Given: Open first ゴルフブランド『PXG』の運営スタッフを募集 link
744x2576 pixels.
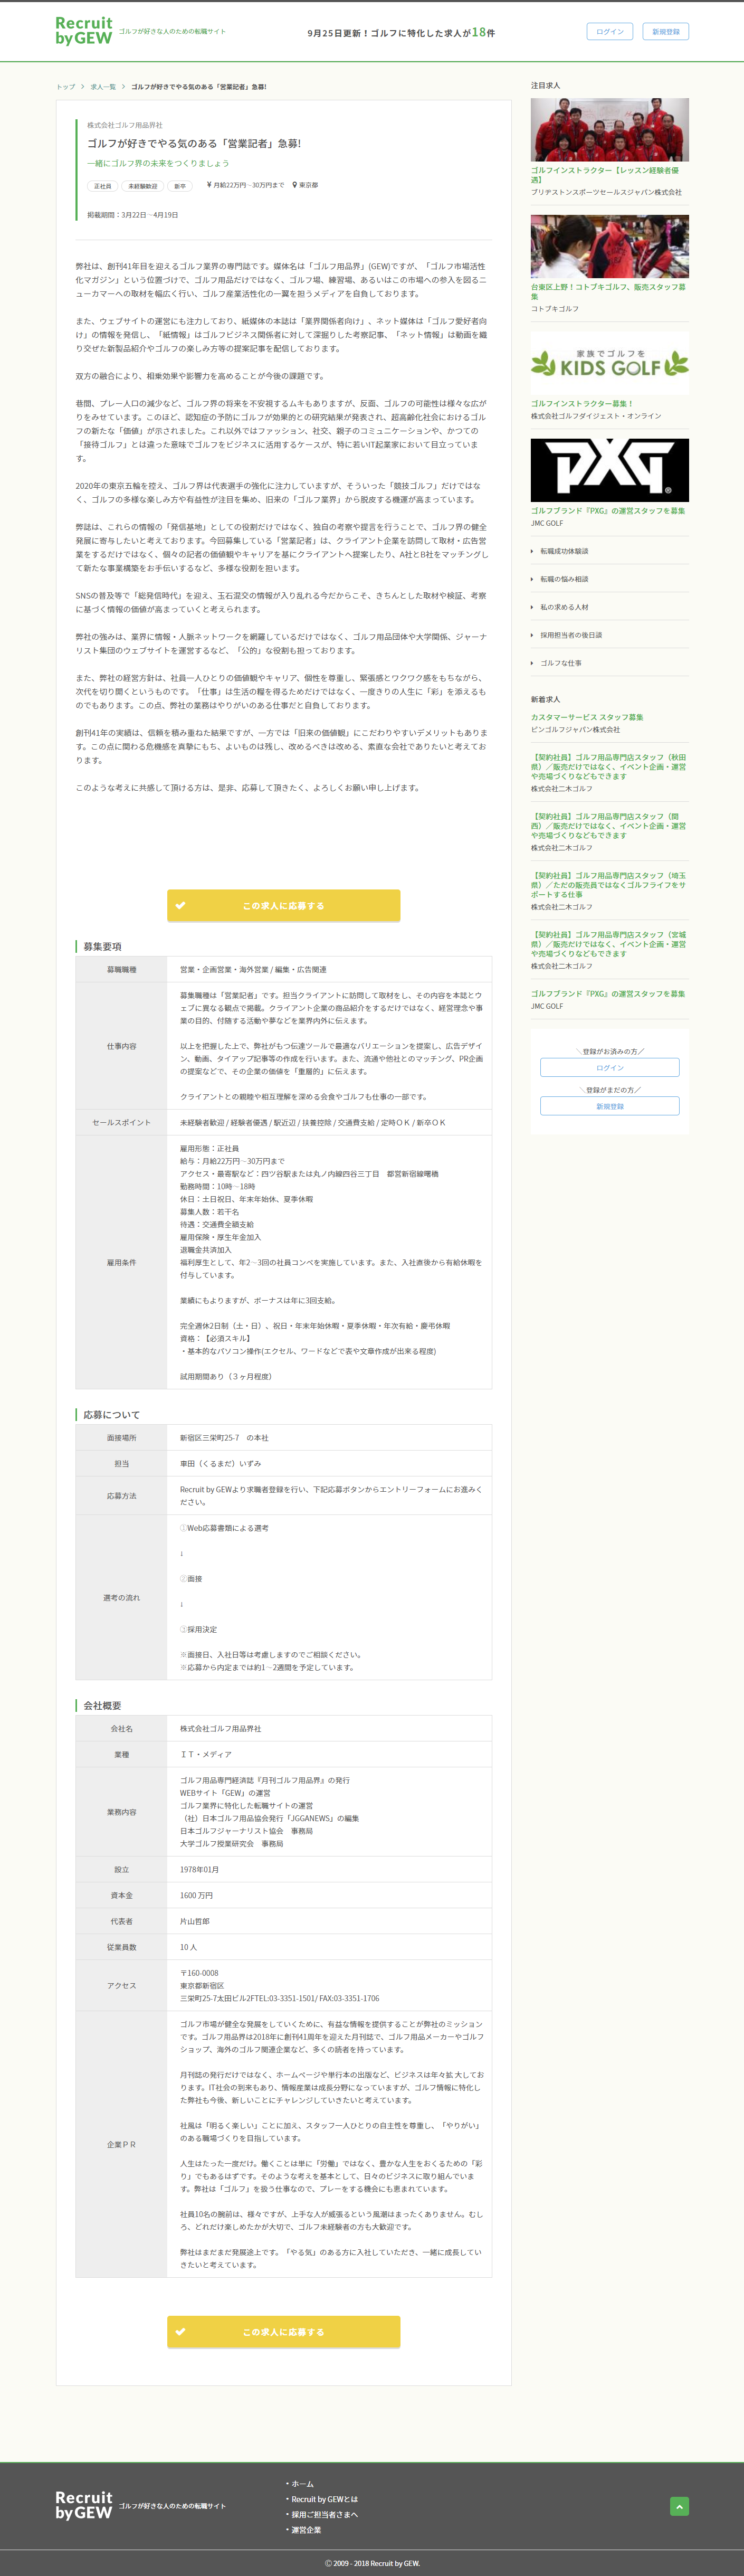Looking at the screenshot, I should pos(608,511).
